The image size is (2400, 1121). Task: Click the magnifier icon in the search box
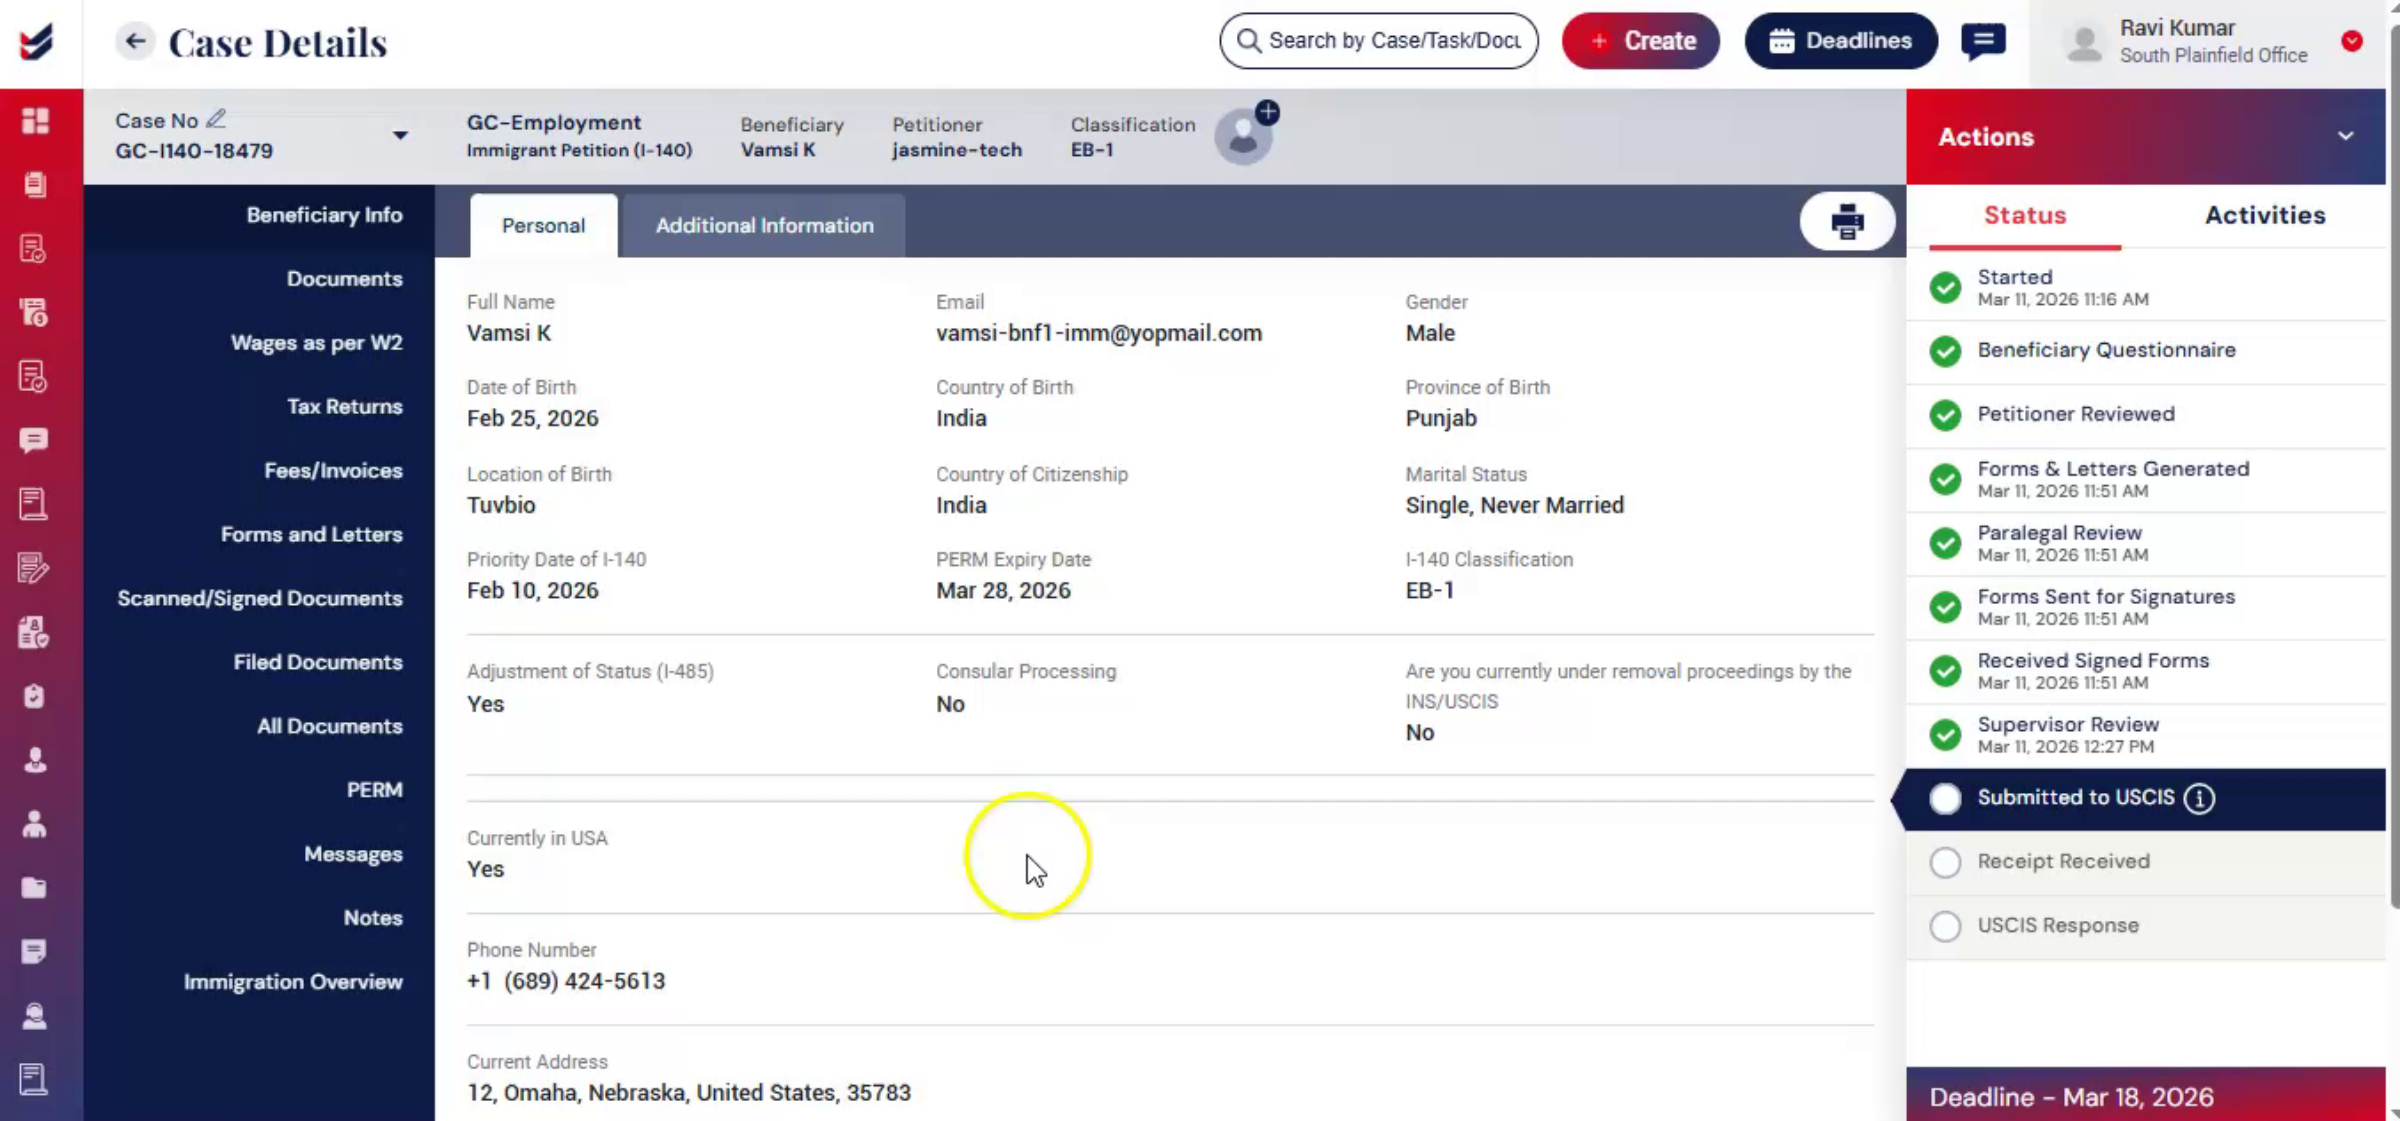click(1248, 41)
